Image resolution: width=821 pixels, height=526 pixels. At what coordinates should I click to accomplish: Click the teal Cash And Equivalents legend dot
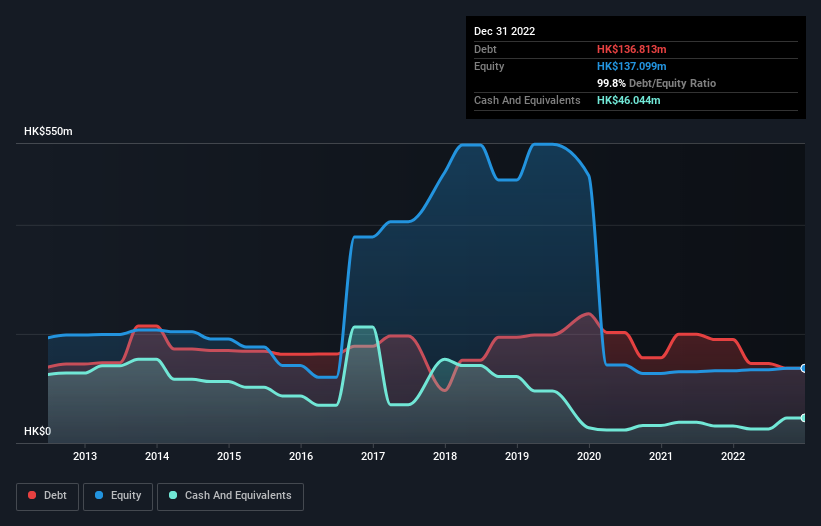click(x=173, y=495)
